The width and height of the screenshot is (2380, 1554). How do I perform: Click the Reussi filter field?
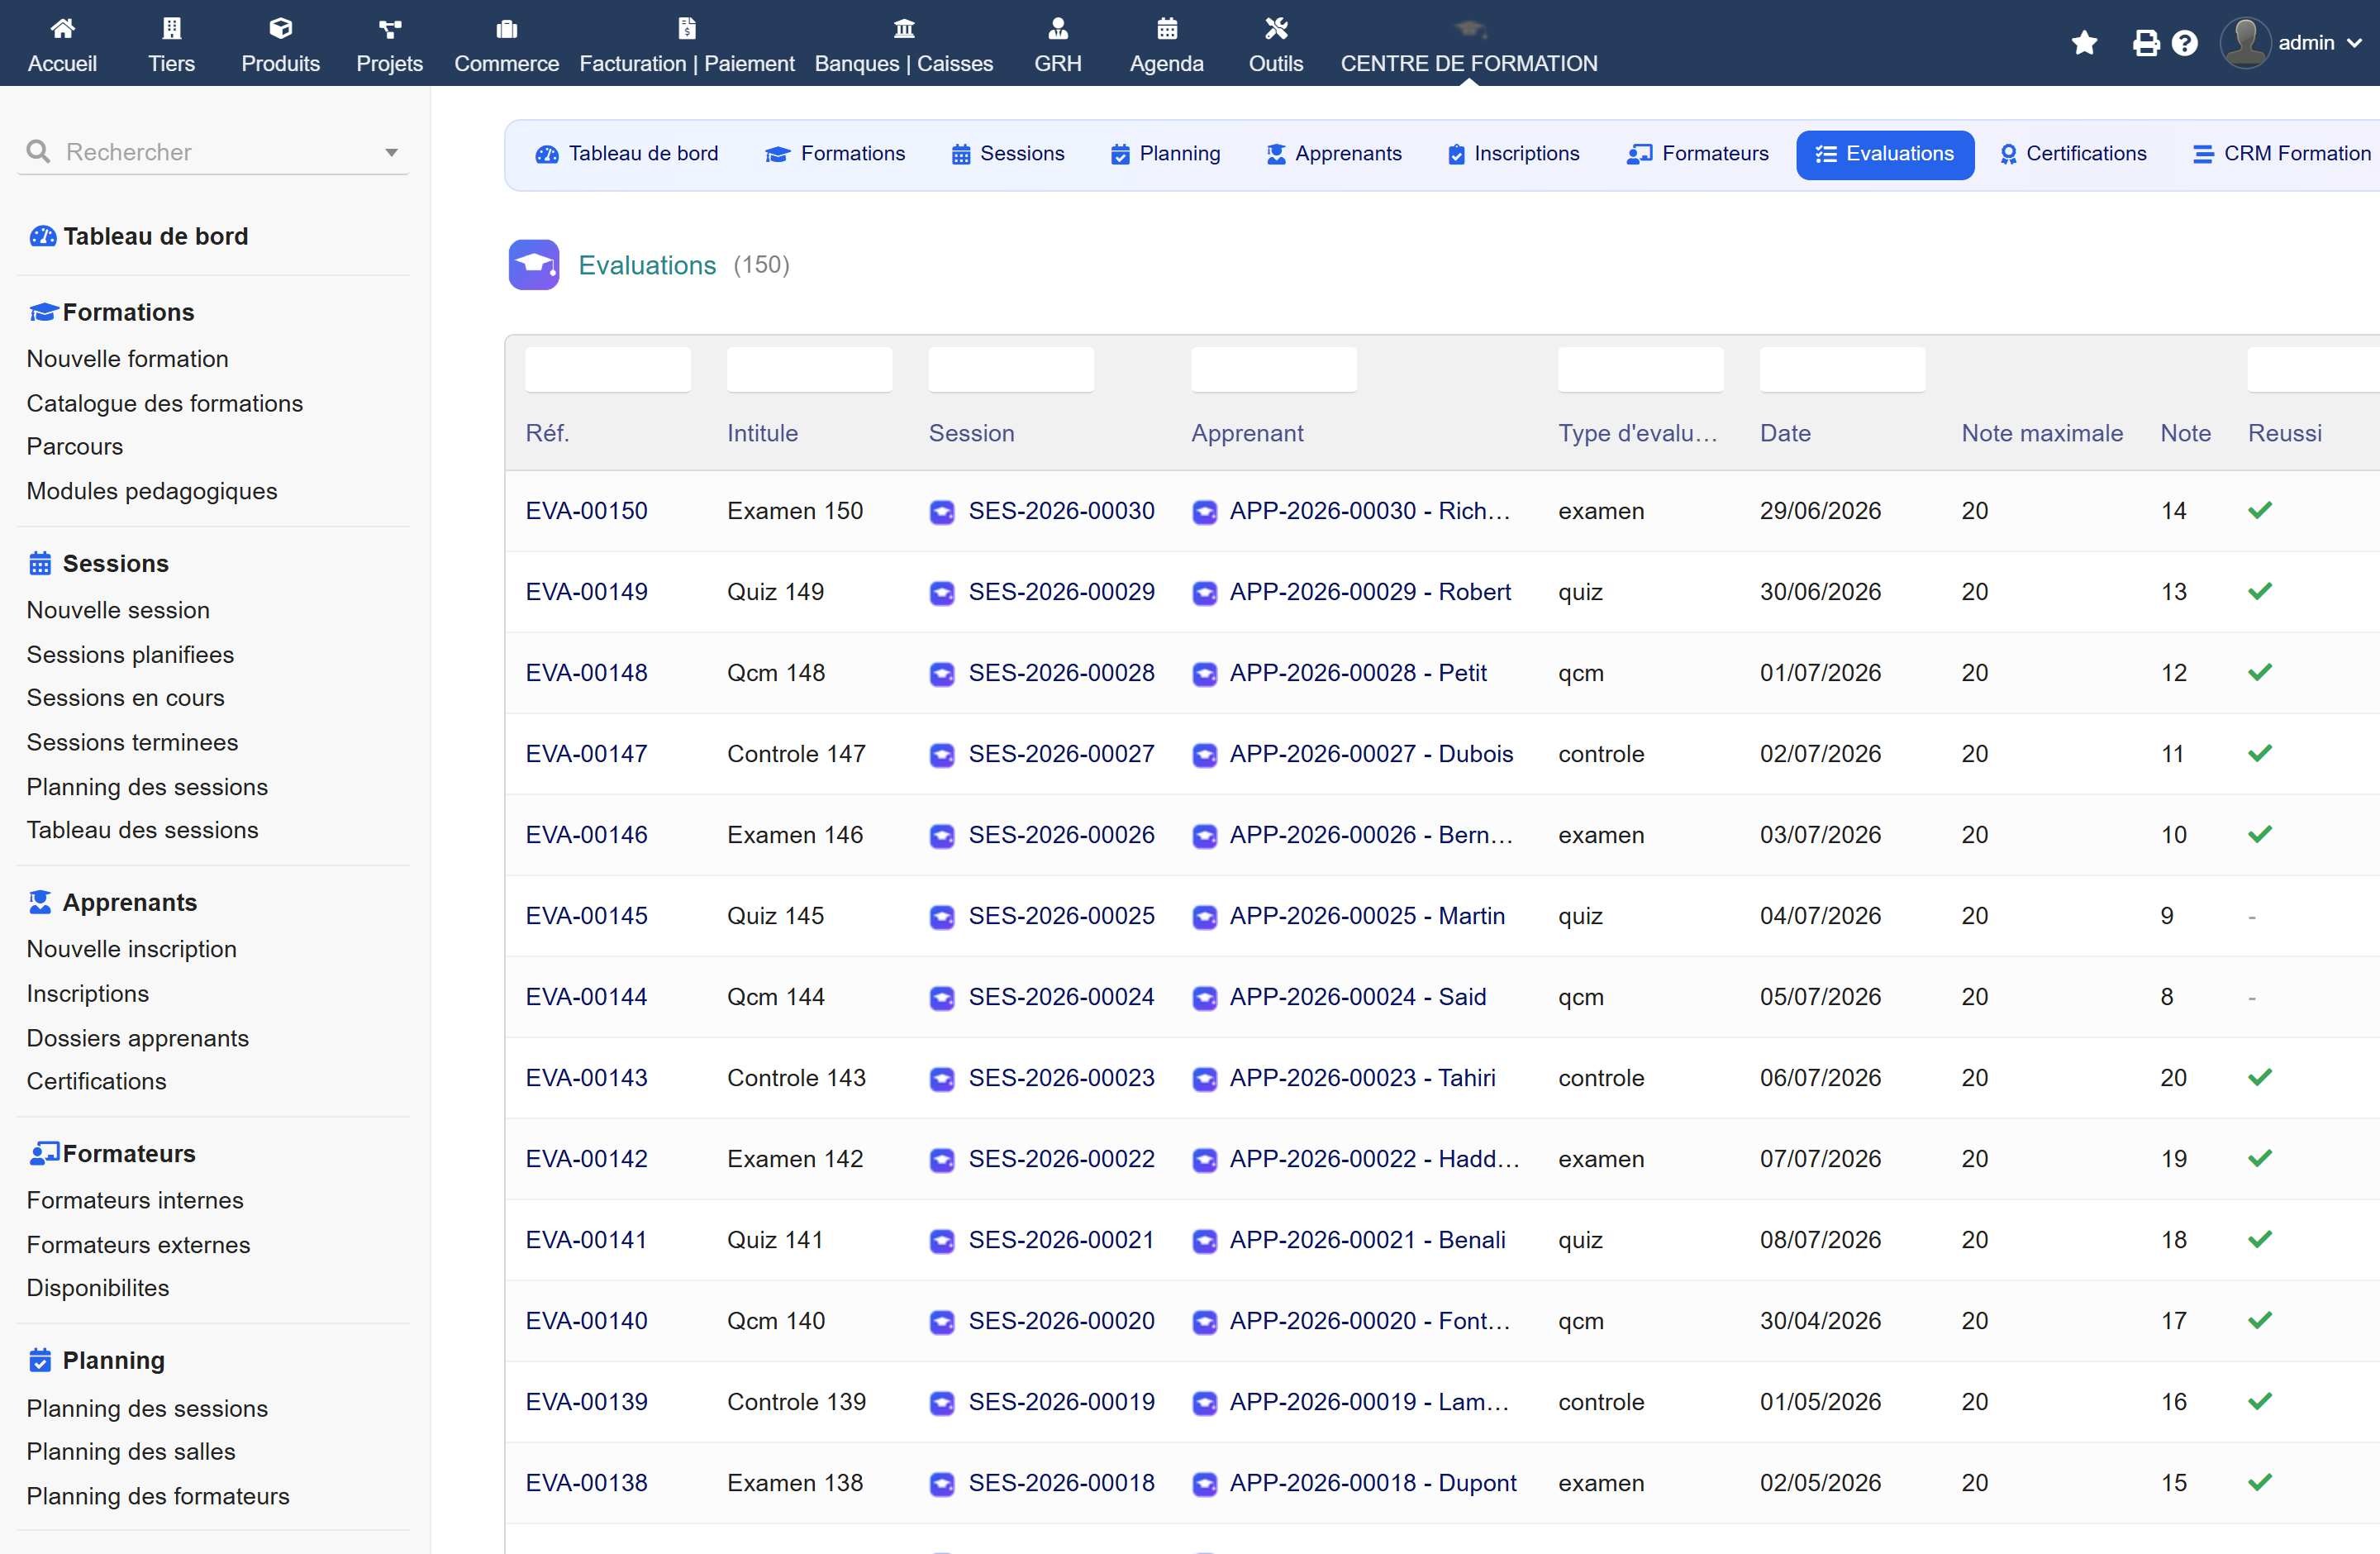pos(2312,370)
